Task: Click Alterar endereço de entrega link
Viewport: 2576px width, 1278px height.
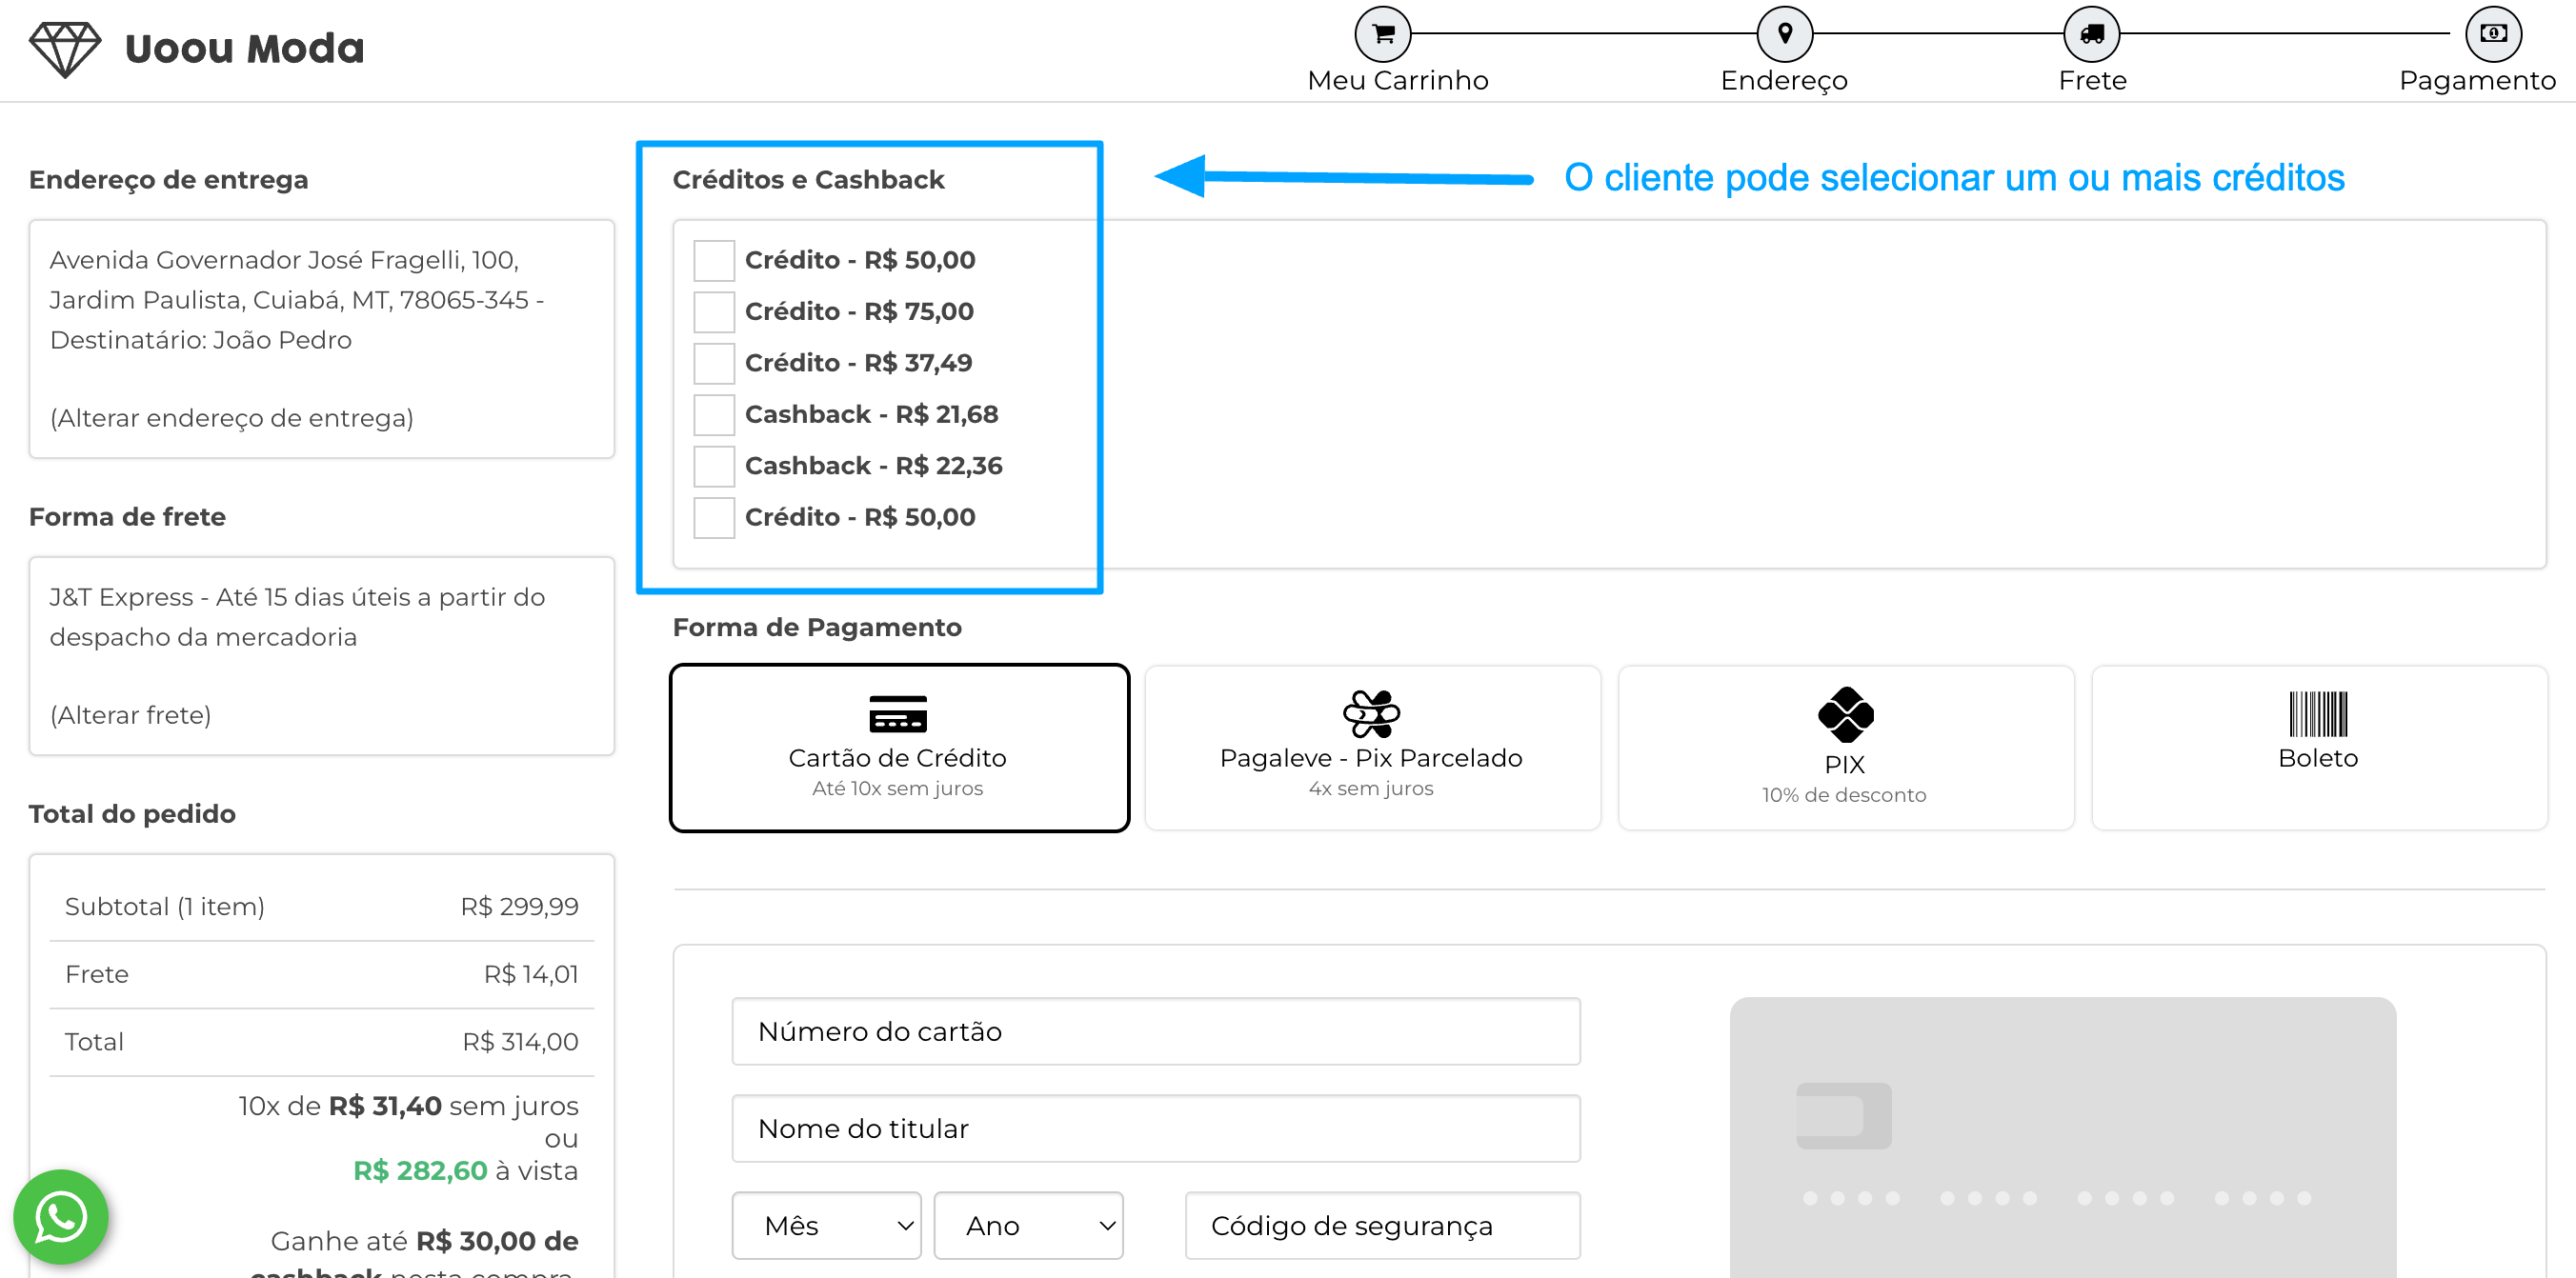Action: (232, 418)
